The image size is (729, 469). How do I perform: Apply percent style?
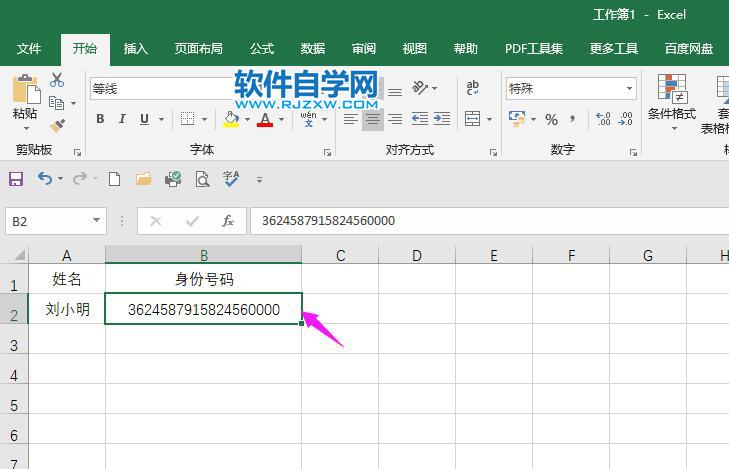[551, 119]
